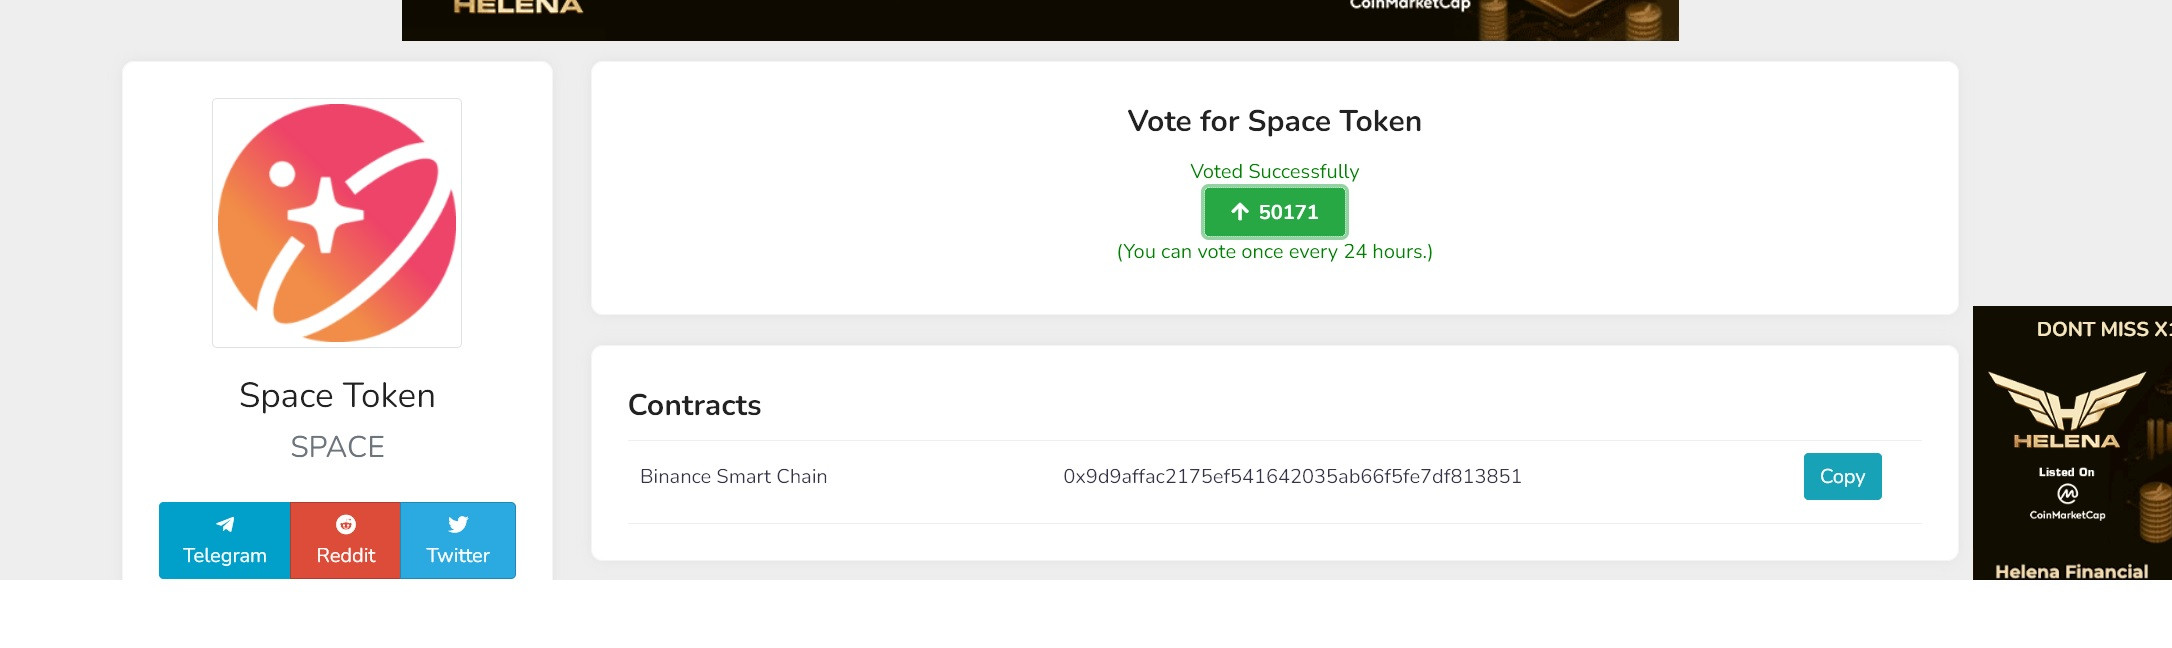Click the Reddit alien icon
Screen dimensions: 2172x648
point(346,524)
